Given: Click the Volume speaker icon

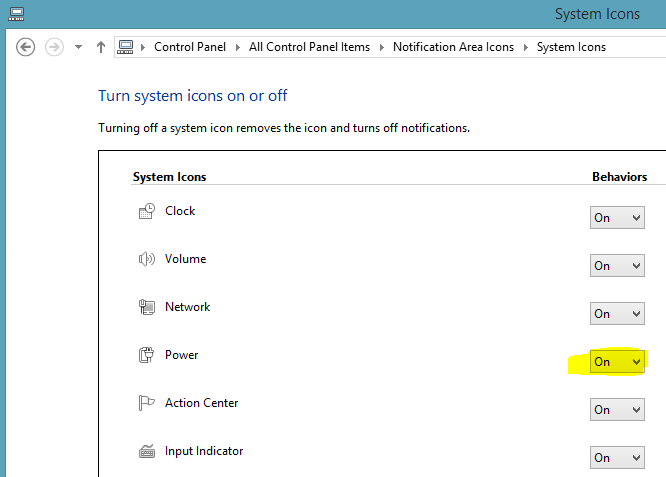Looking at the screenshot, I should [x=147, y=259].
